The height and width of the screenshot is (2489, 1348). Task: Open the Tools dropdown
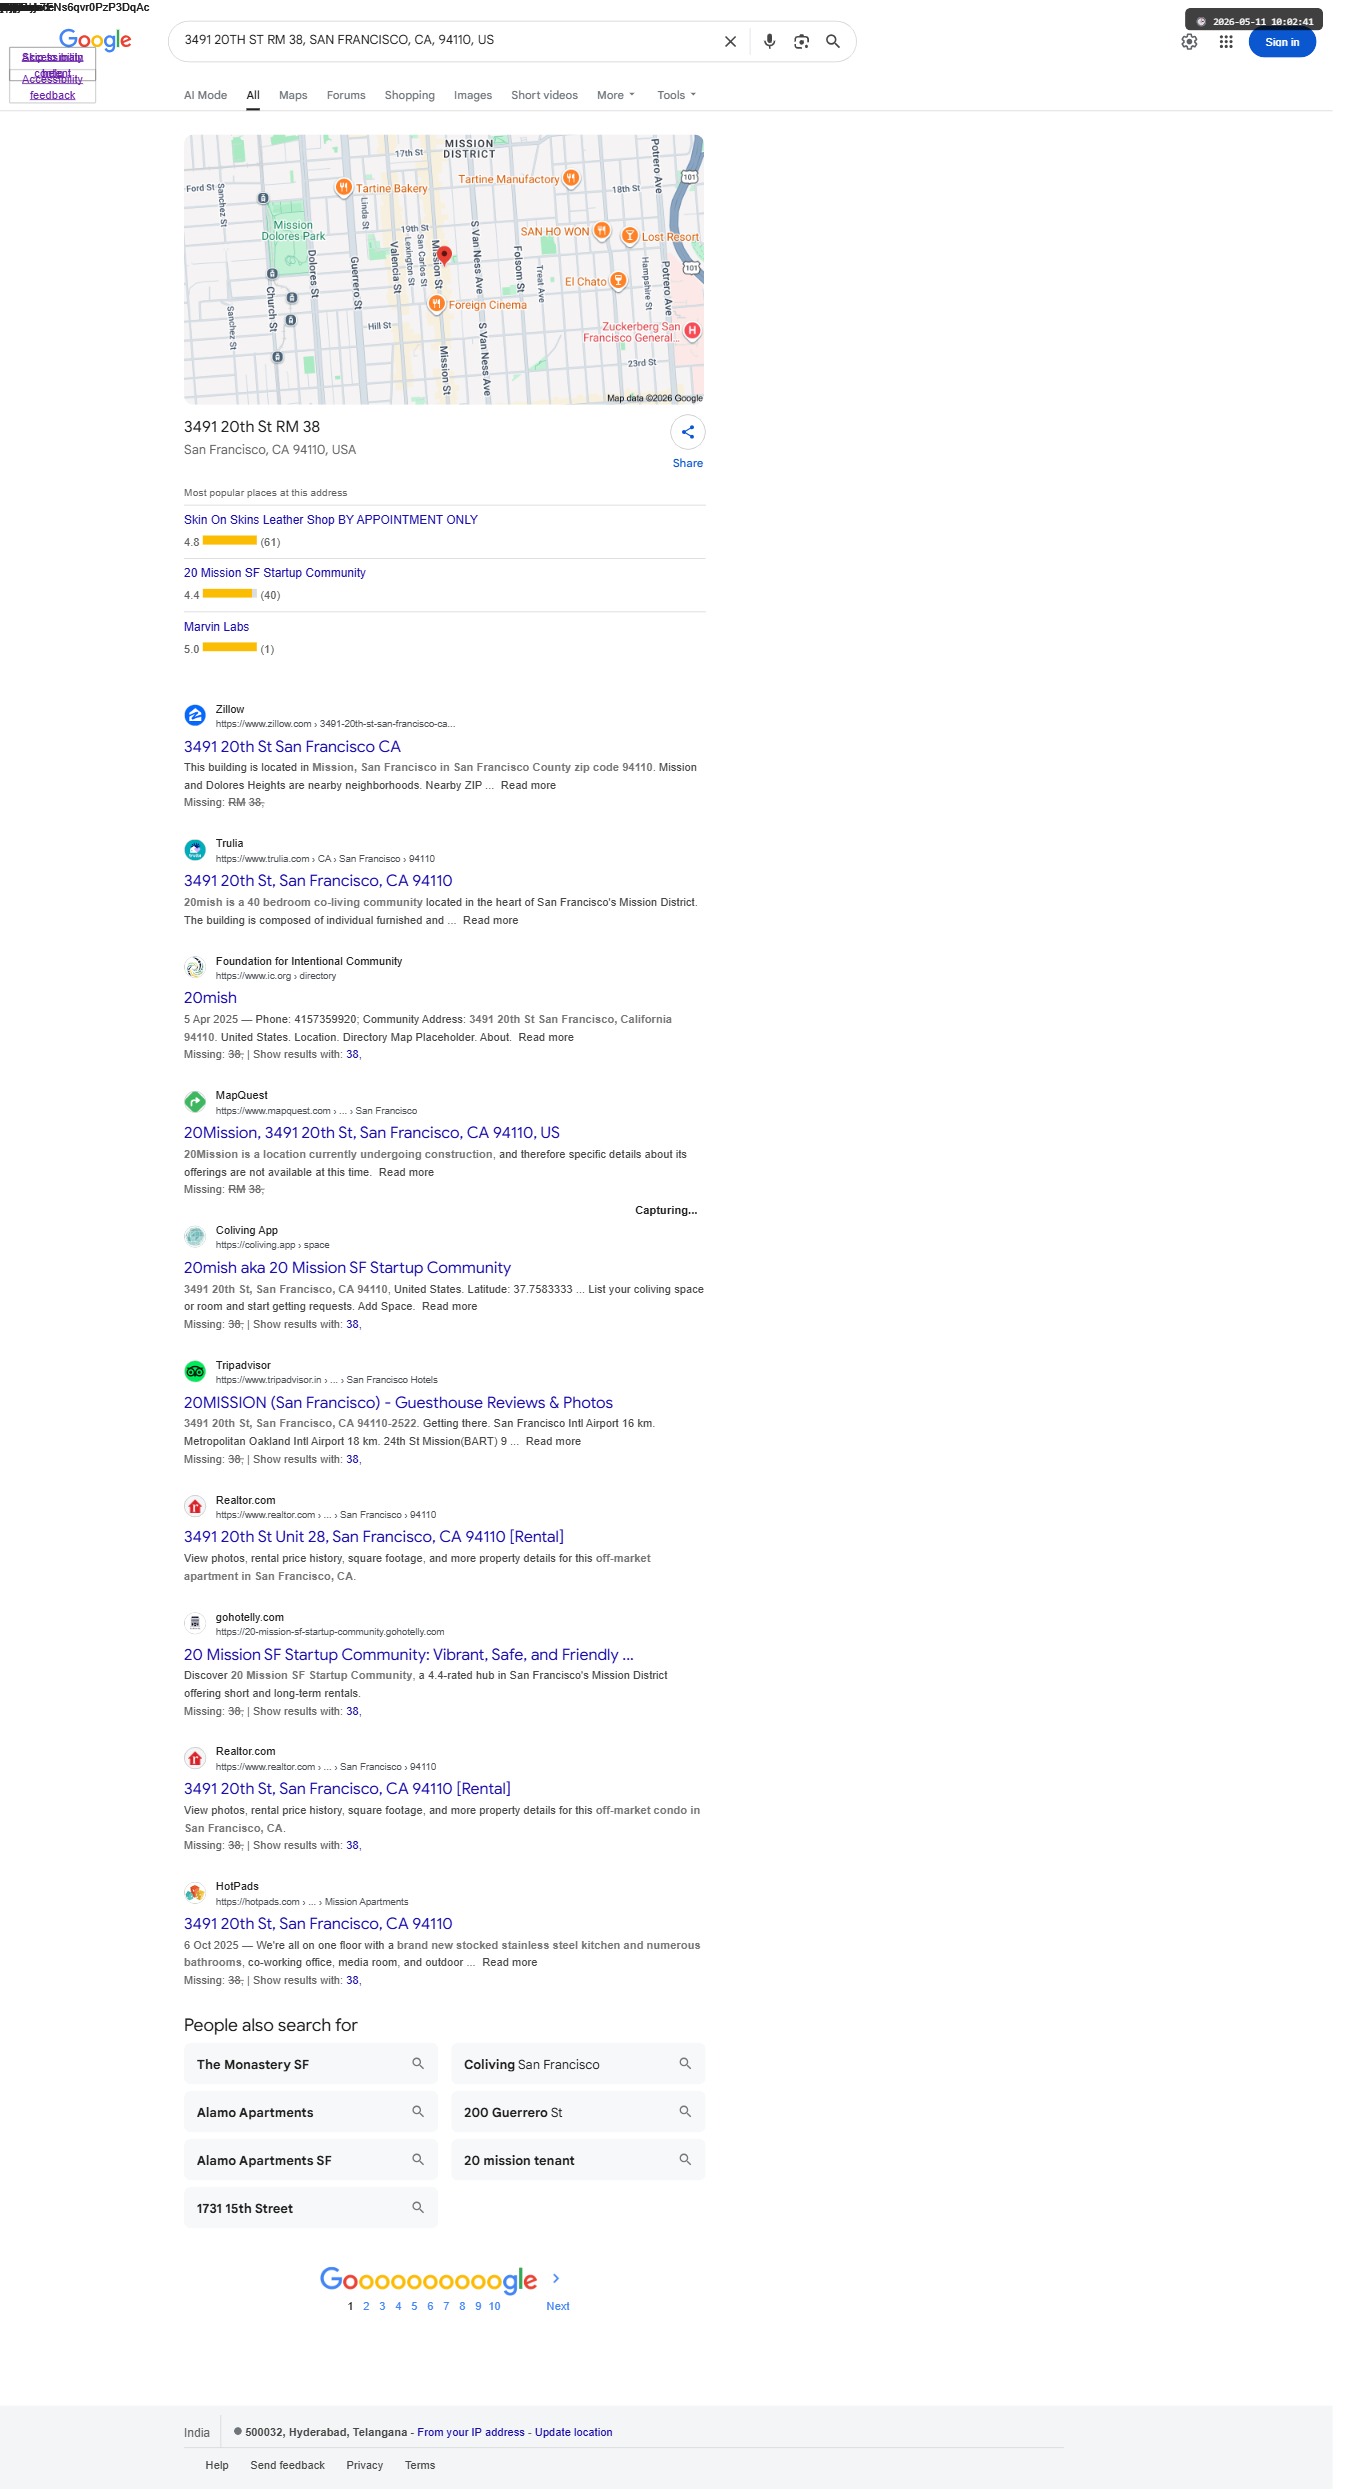pyautogui.click(x=677, y=95)
